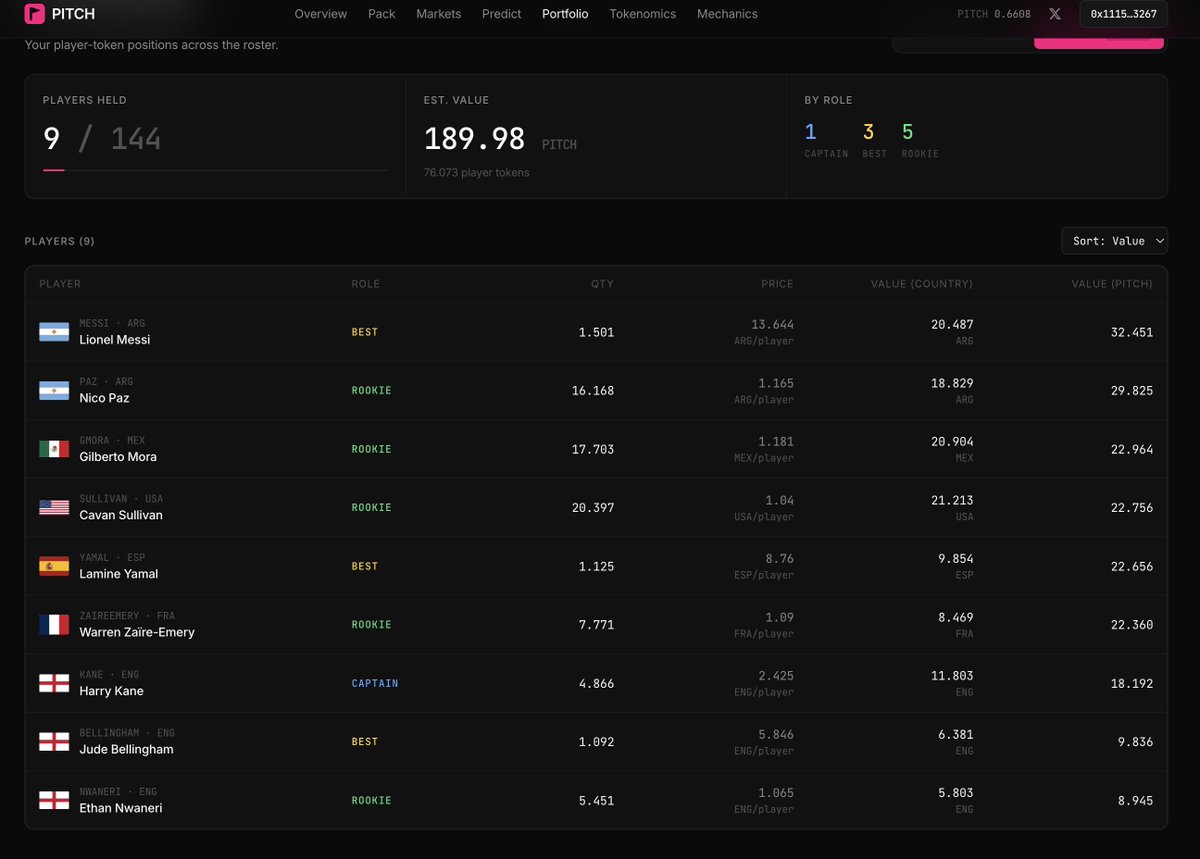1200x859 pixels.
Task: Click Cavan Sullivan quantity 20.397
Action: pos(593,508)
